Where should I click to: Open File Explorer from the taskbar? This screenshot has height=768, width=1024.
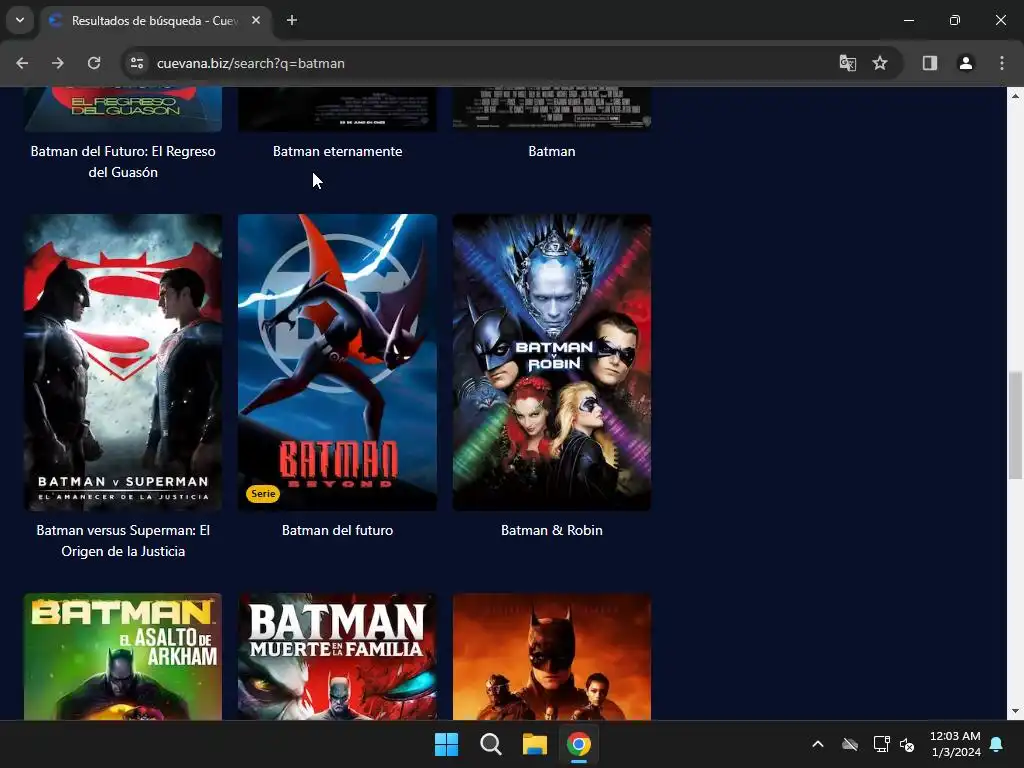click(x=535, y=744)
